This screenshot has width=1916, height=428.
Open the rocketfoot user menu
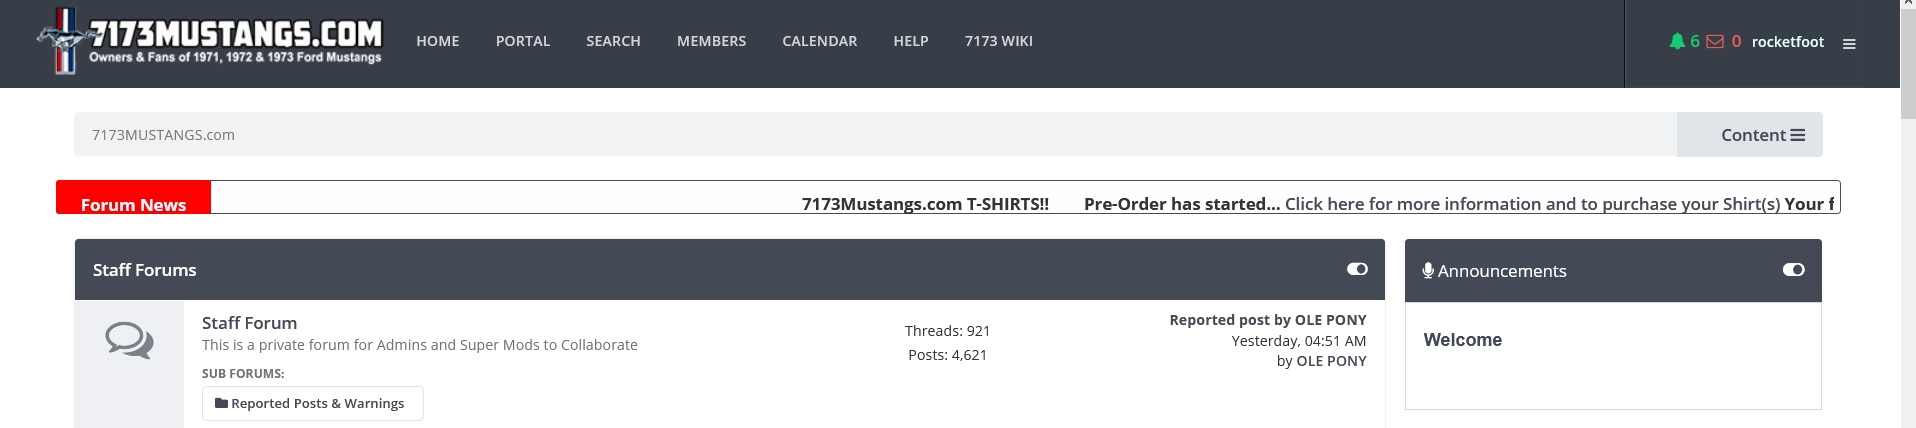(x=1788, y=41)
